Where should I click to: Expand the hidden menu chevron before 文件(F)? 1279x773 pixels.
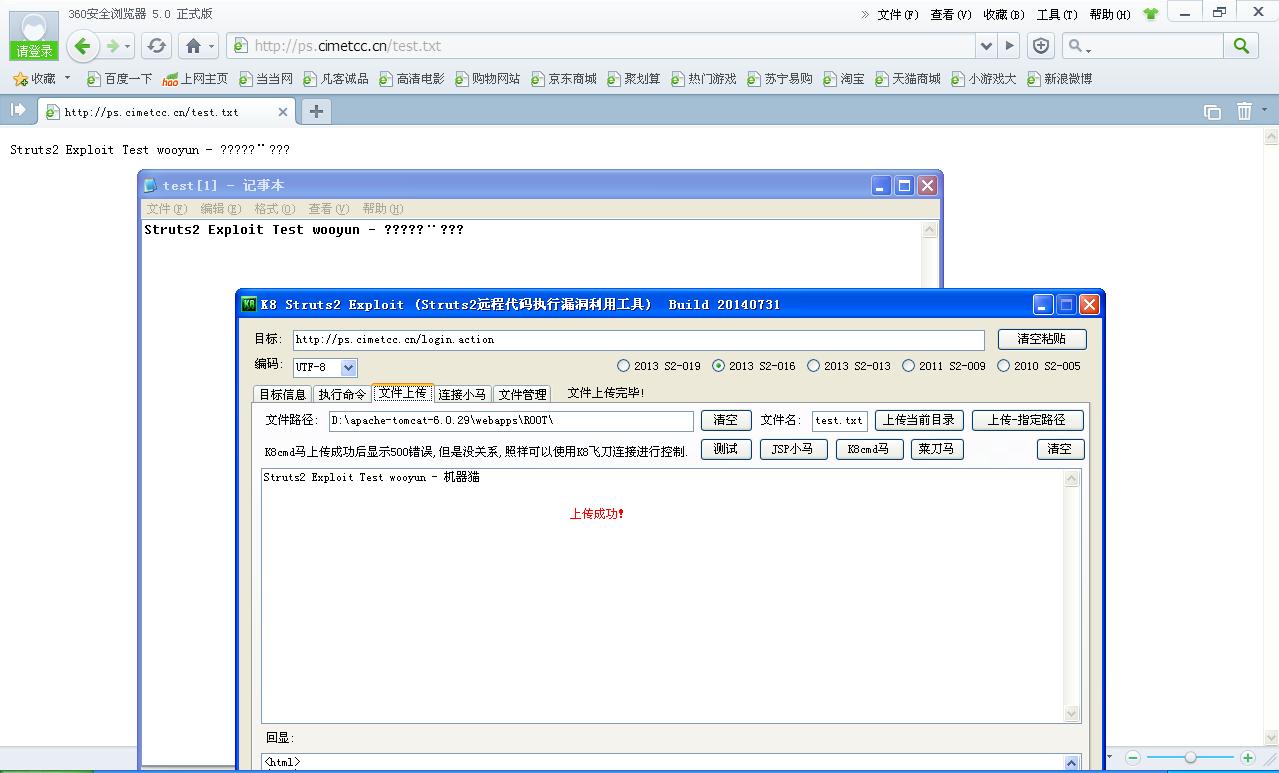[865, 14]
